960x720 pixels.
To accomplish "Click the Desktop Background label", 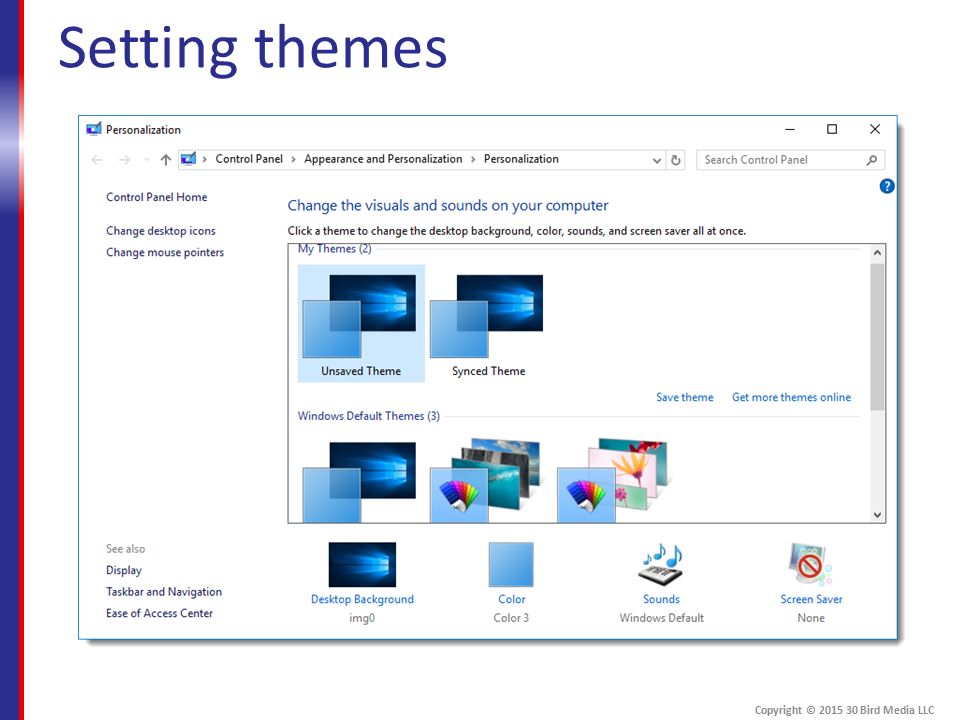I will coord(362,599).
